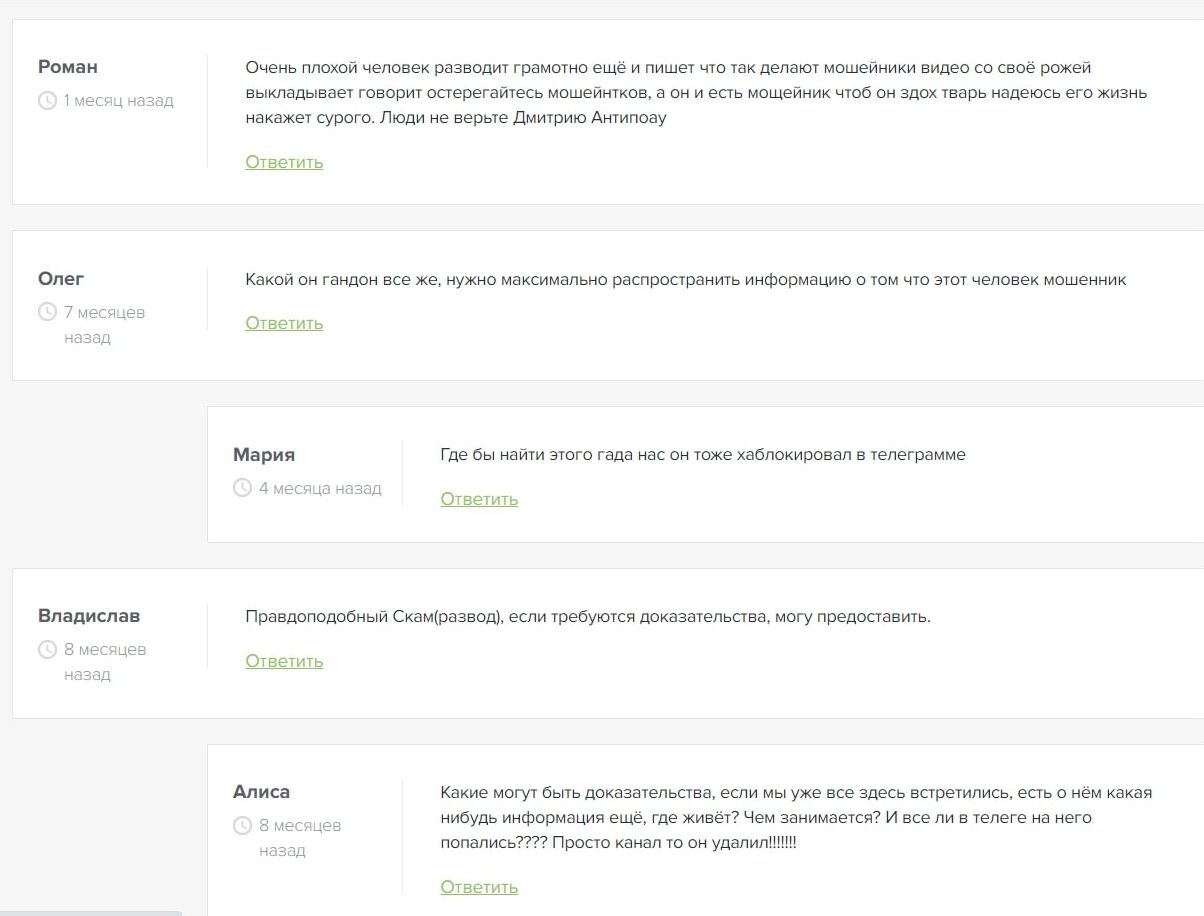Screen dimensions: 1204x916
Task: Click the horizontal scrollbar at page bottom
Action: (x=91, y=913)
